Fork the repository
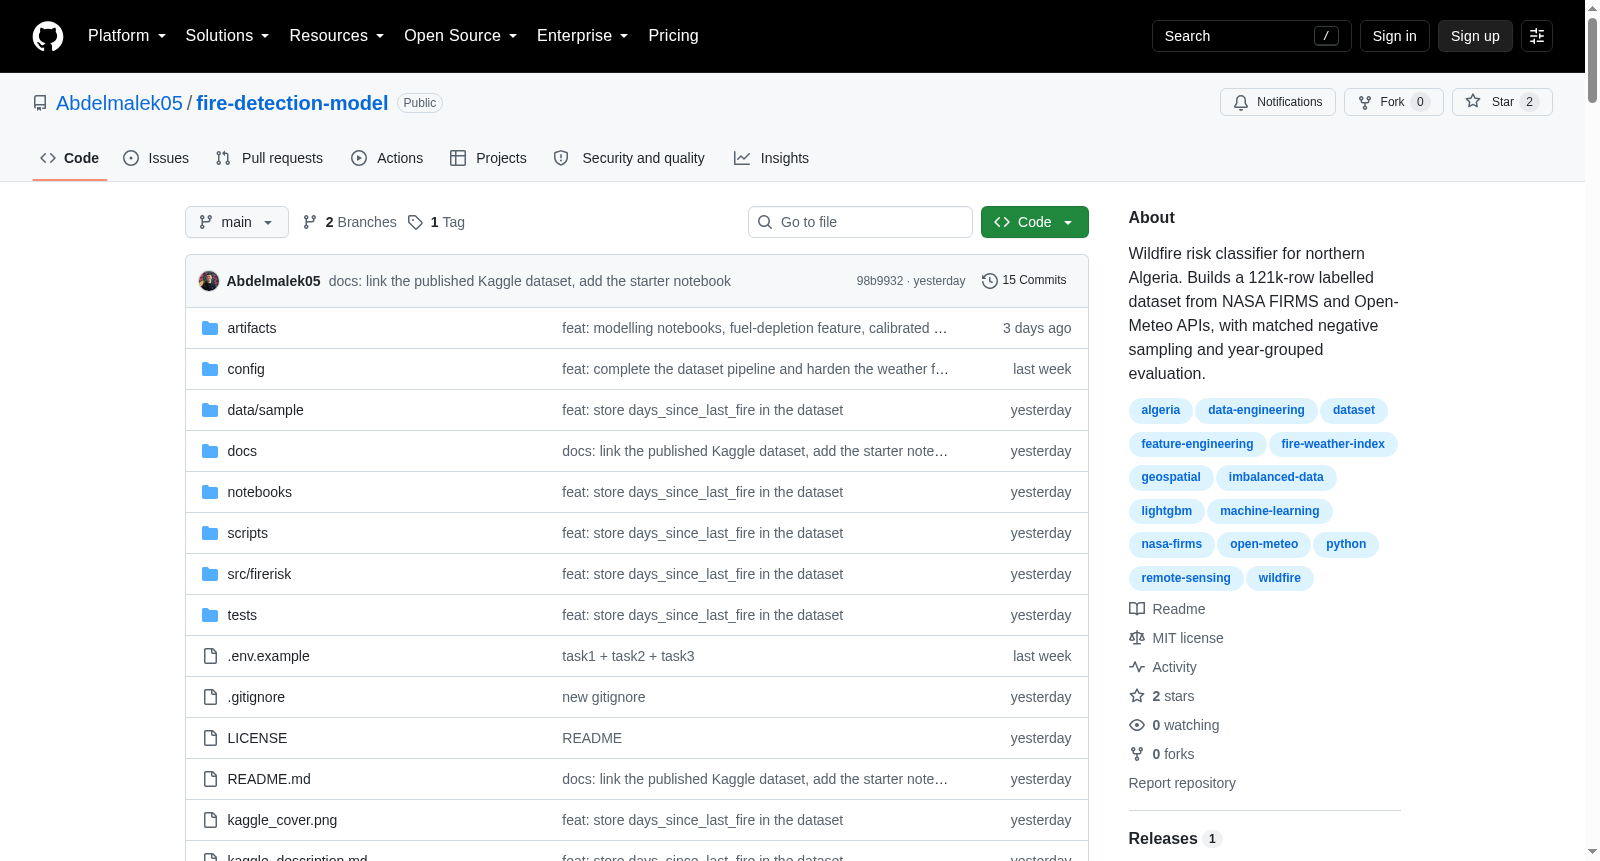1600x861 pixels. coord(1394,102)
